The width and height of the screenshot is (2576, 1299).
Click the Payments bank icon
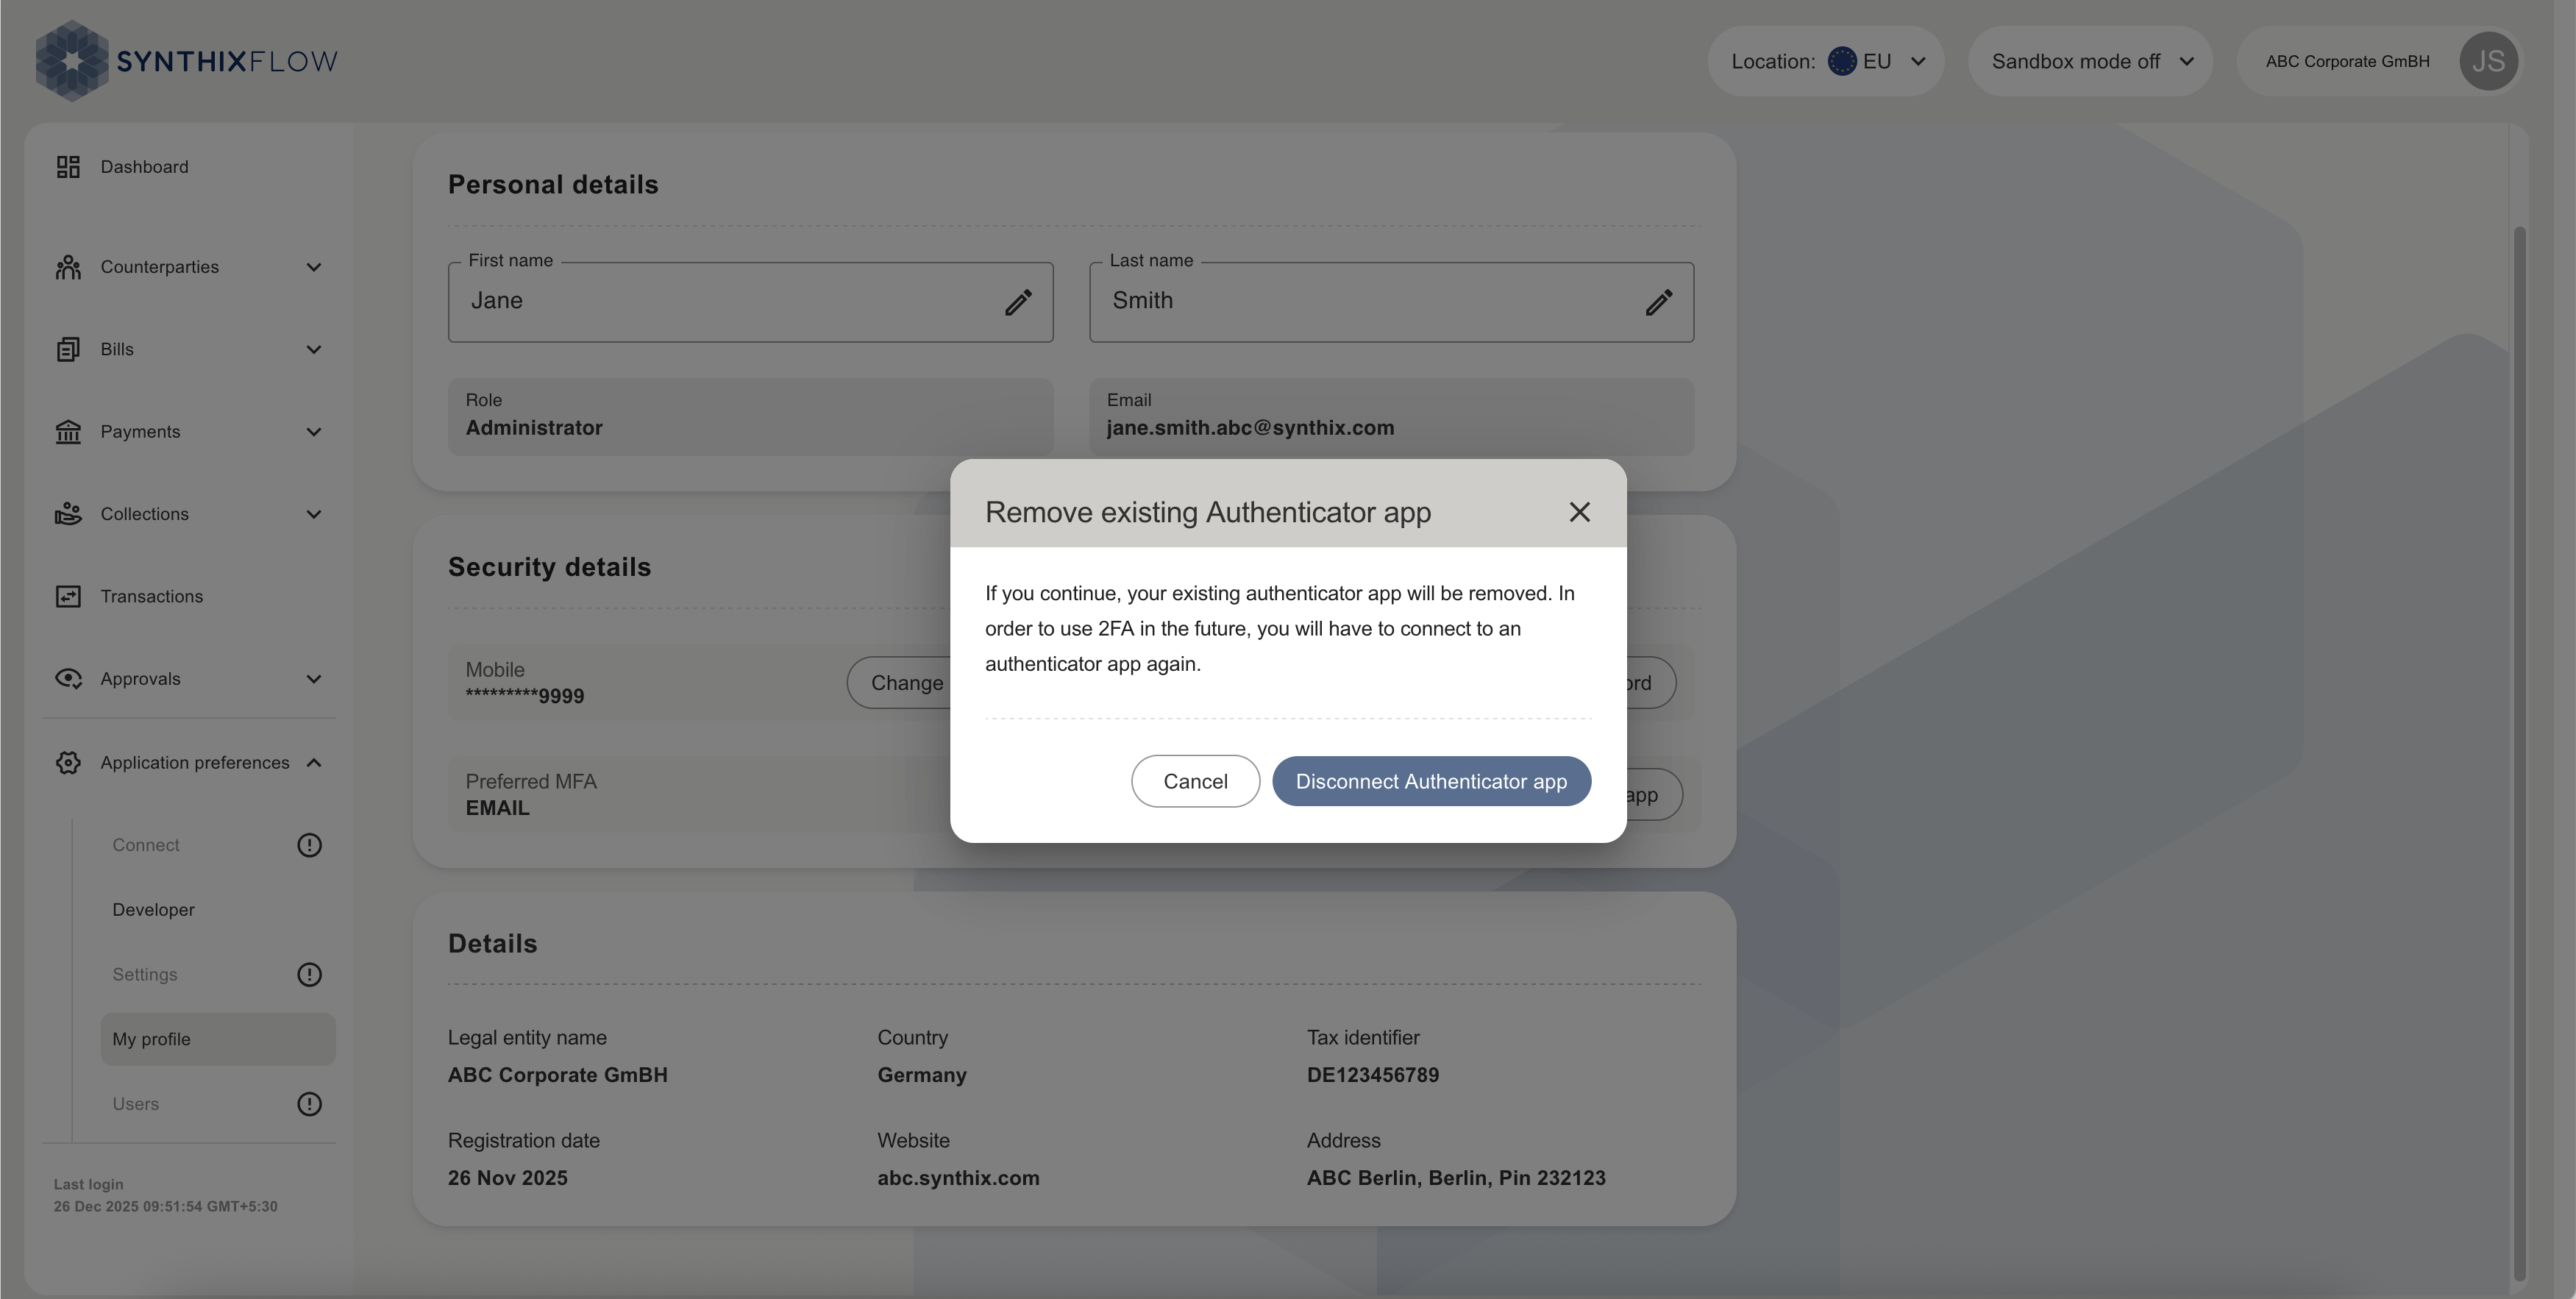(x=68, y=432)
